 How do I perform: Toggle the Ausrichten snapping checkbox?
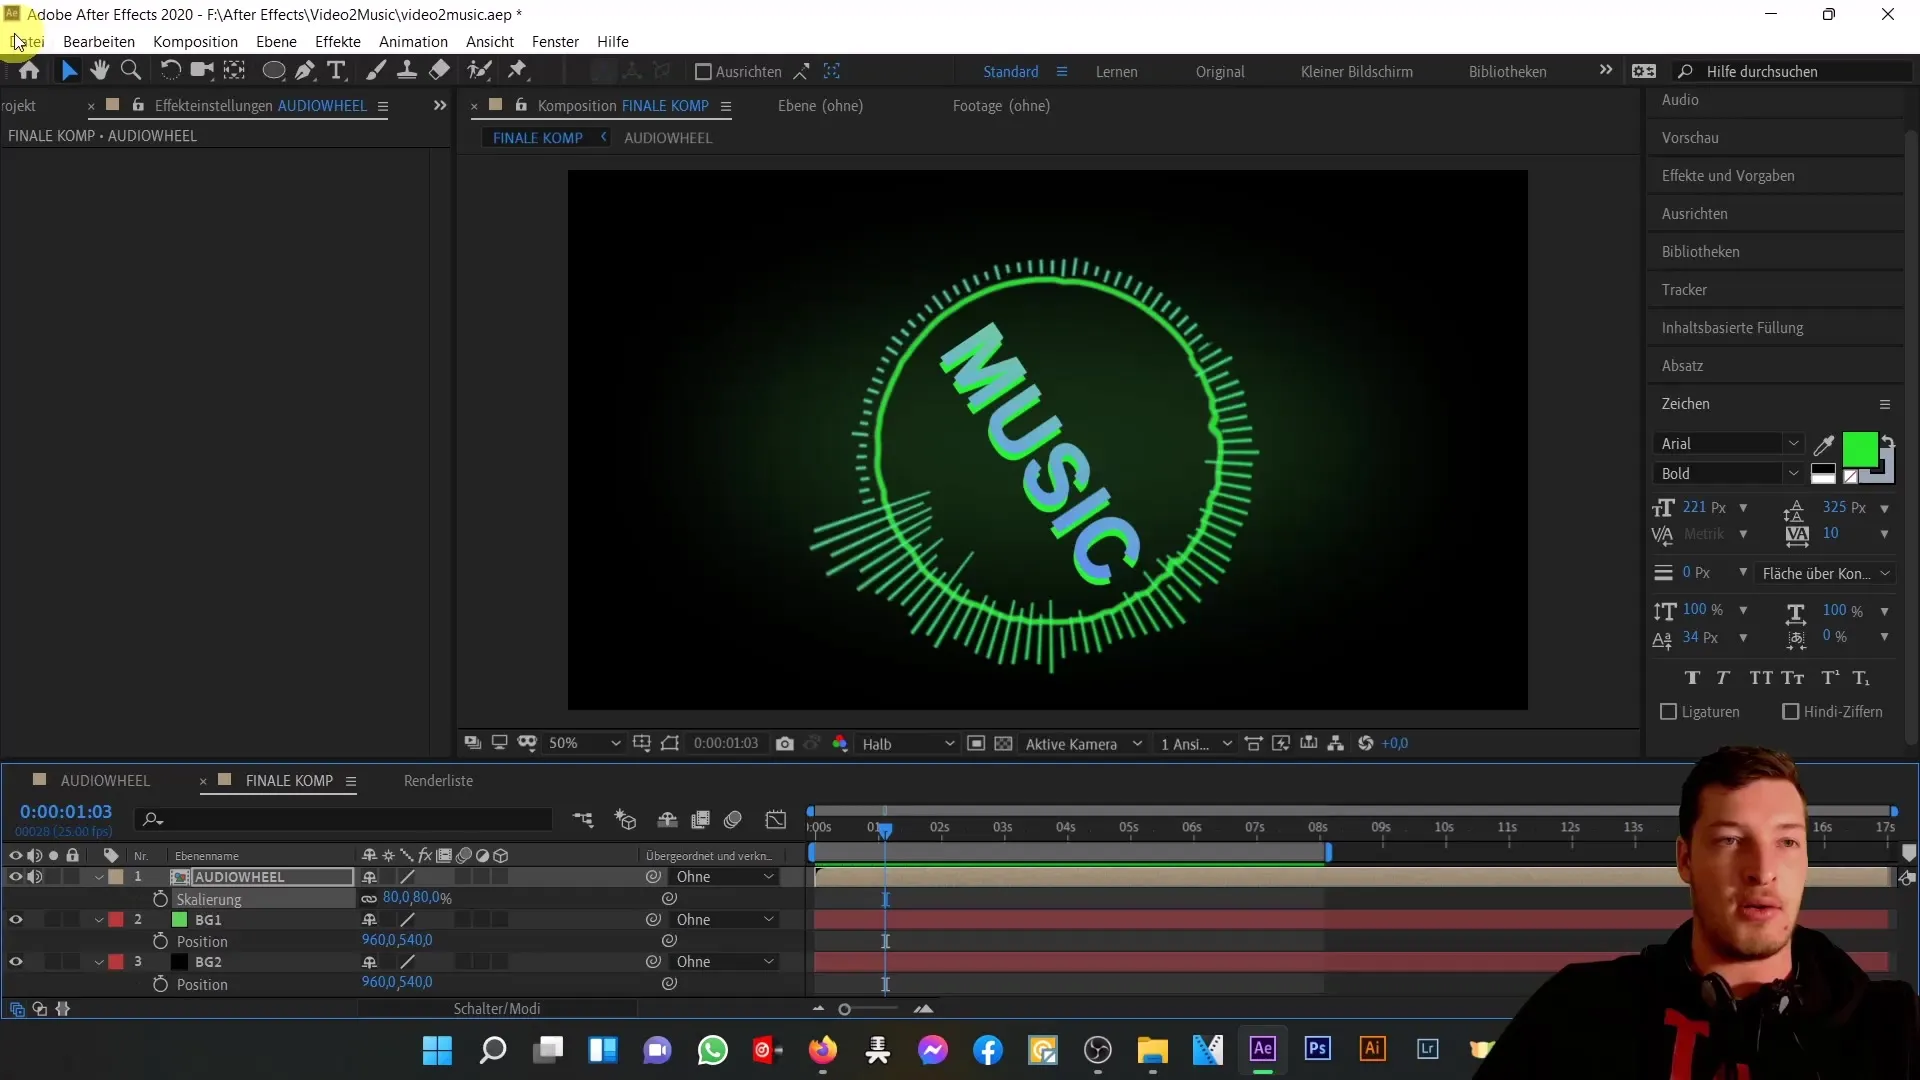coord(703,72)
